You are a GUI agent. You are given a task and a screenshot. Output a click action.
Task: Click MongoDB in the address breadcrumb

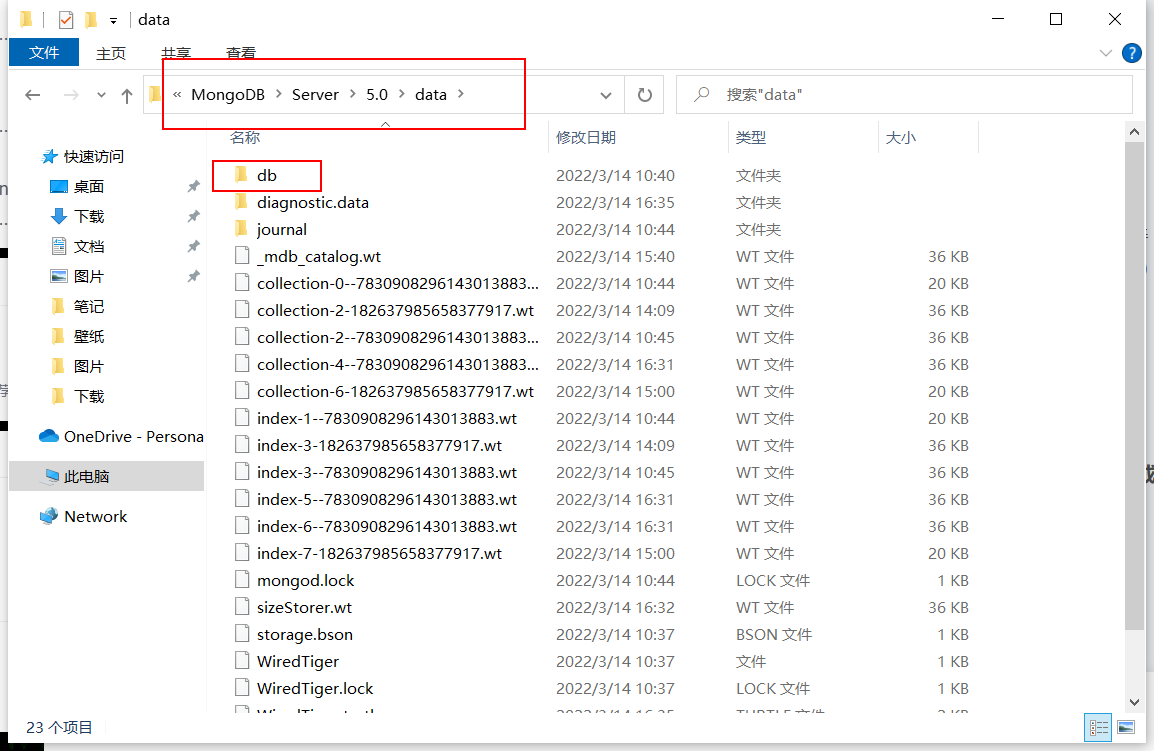[228, 95]
